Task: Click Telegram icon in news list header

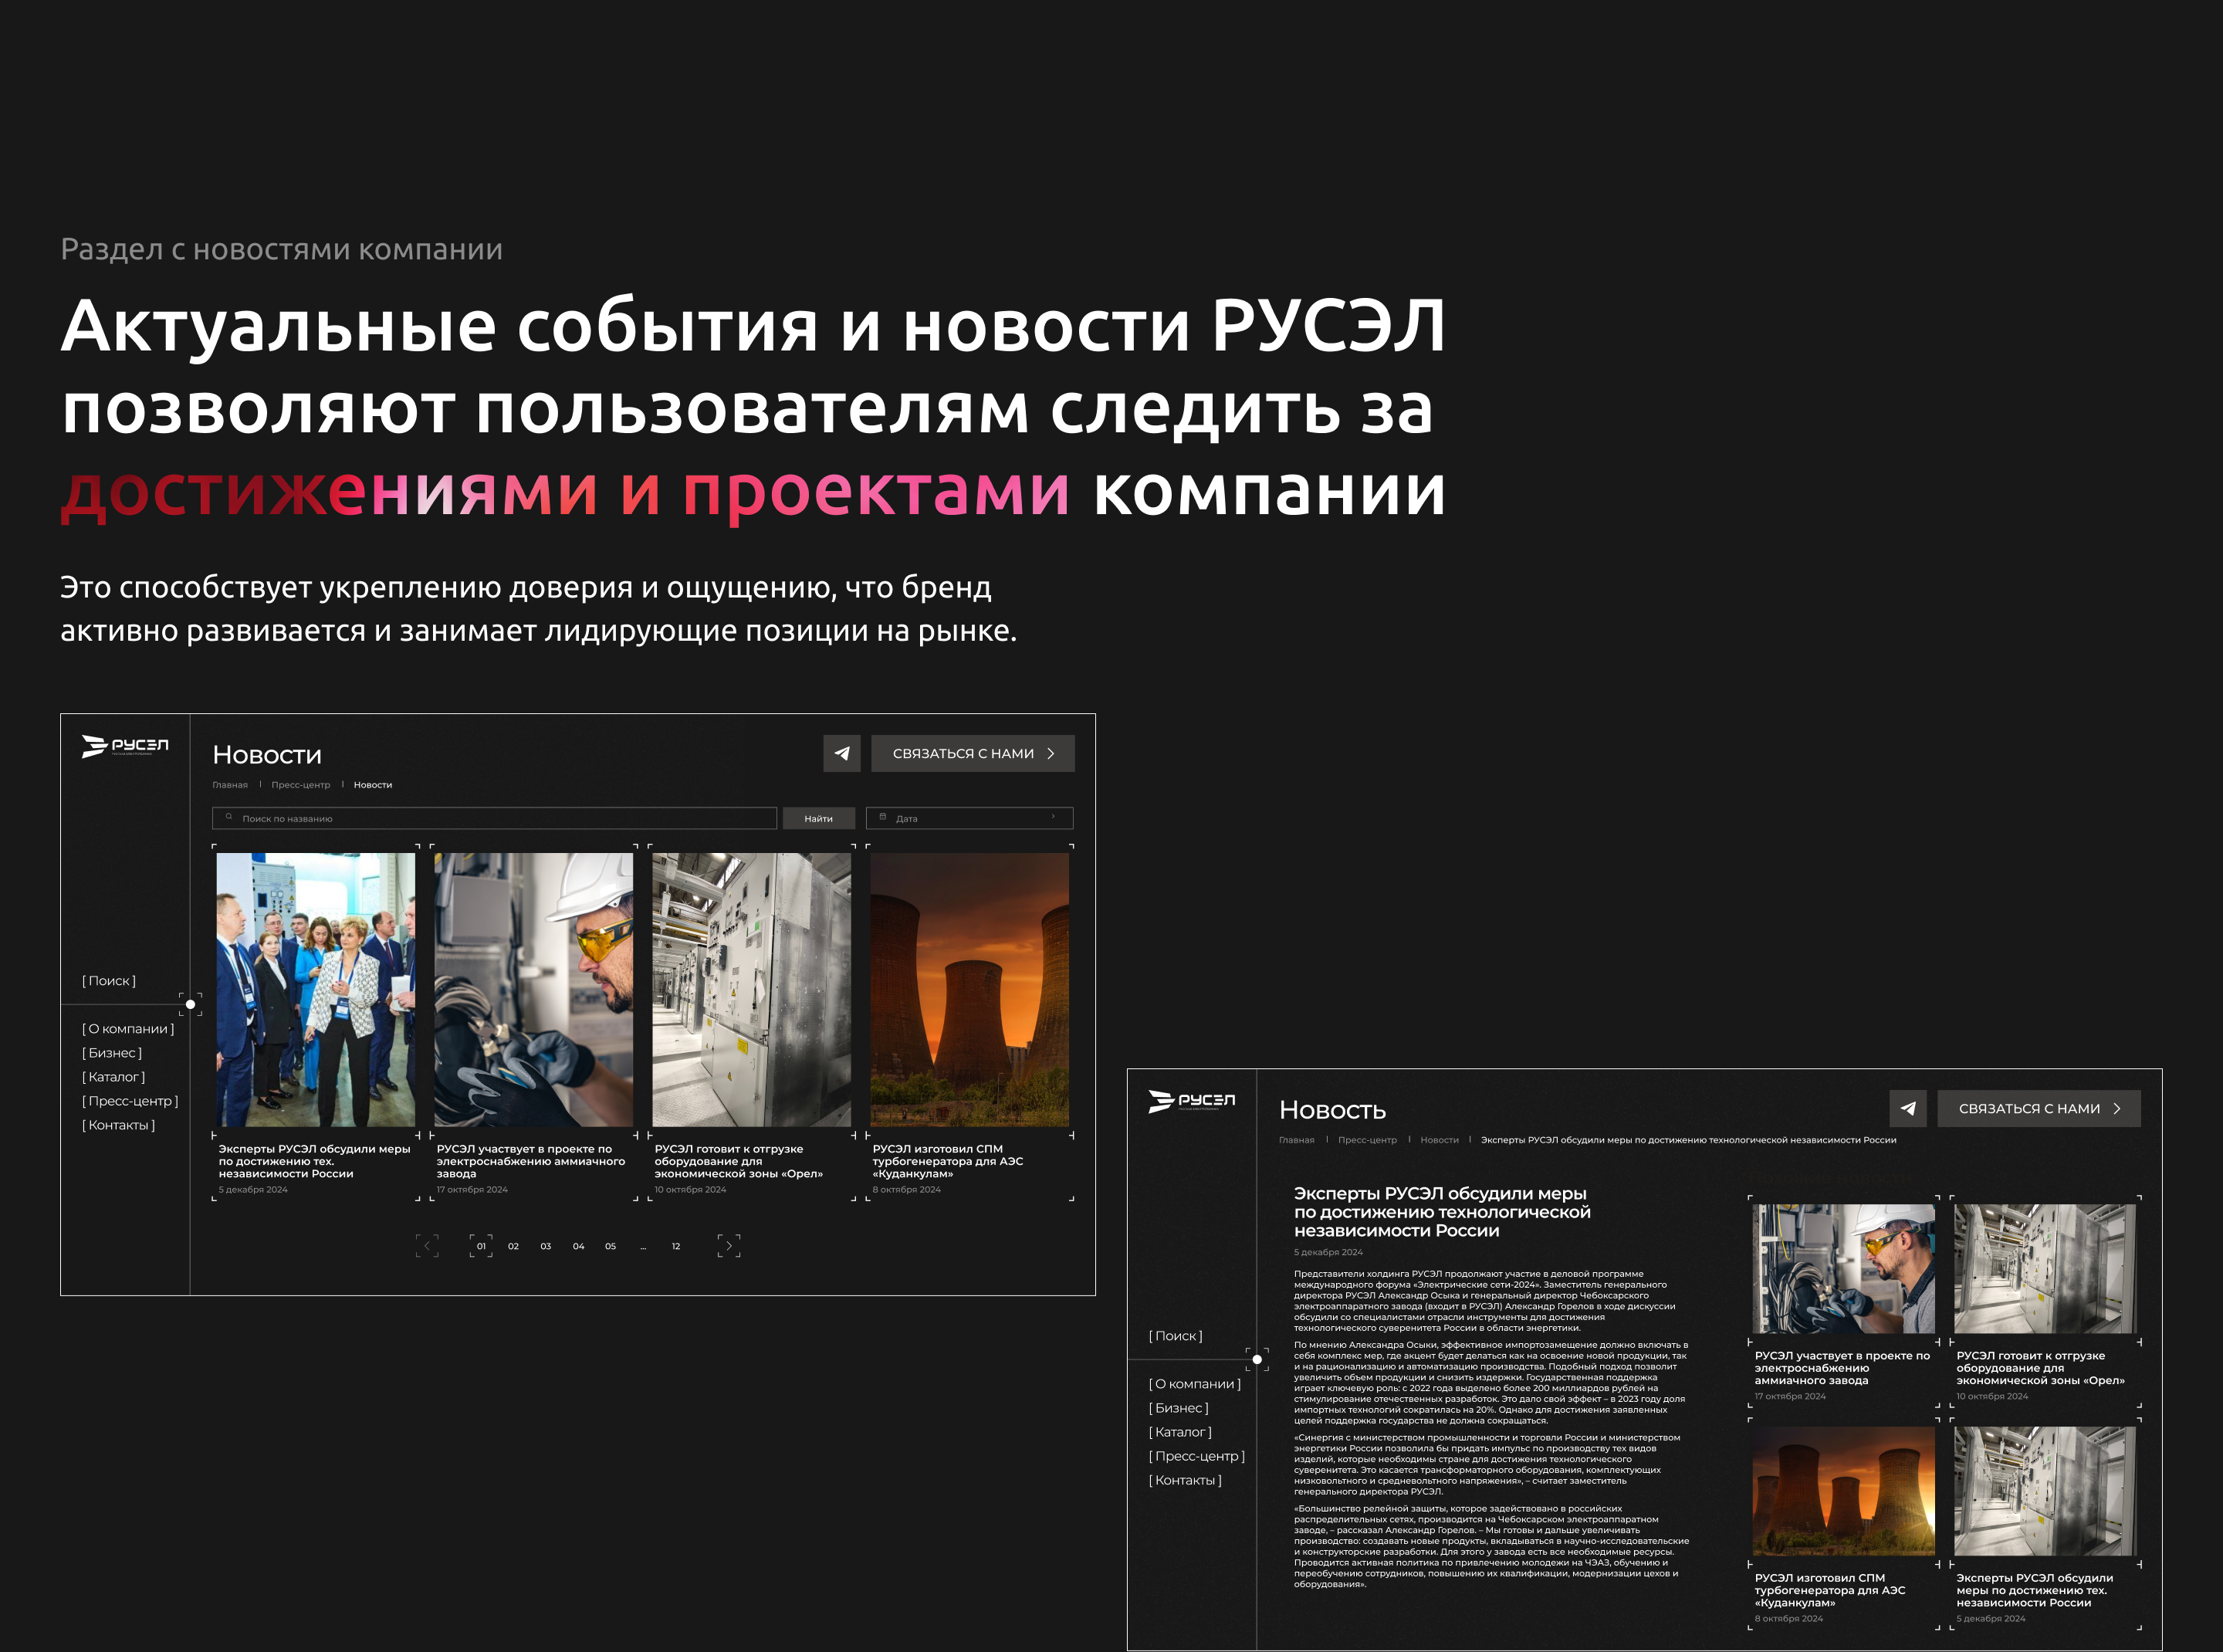Action: [x=841, y=753]
